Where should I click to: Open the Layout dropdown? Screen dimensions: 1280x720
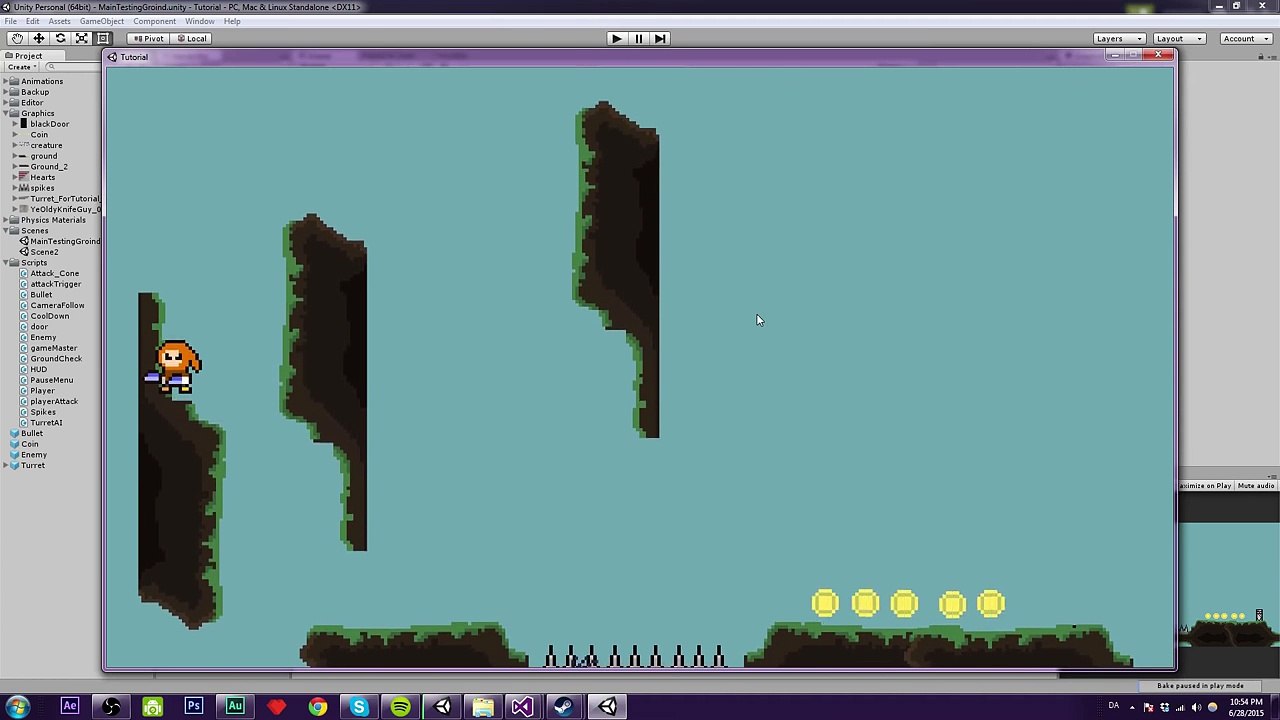(x=1179, y=38)
